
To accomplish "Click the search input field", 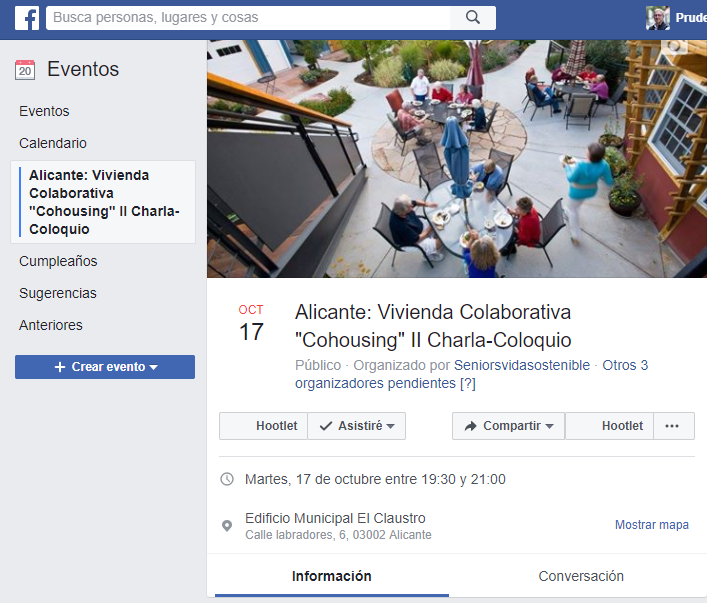I will 248,18.
